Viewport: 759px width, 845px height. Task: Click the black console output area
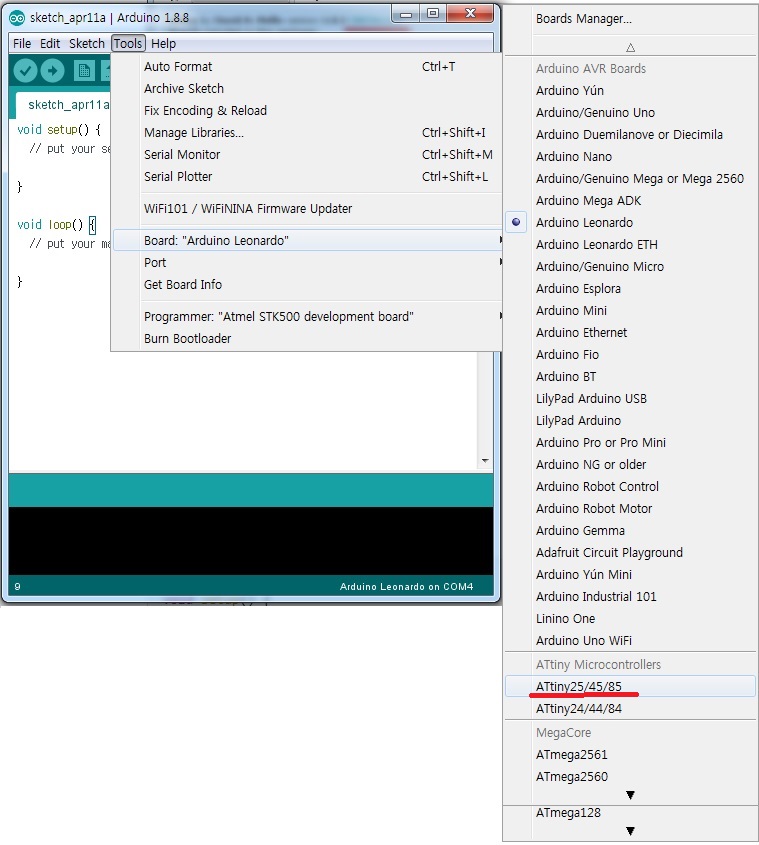pos(251,541)
